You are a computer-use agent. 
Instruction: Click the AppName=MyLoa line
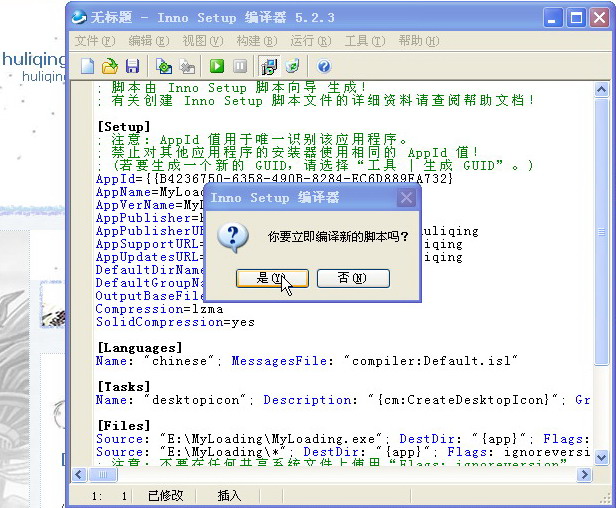tap(150, 192)
